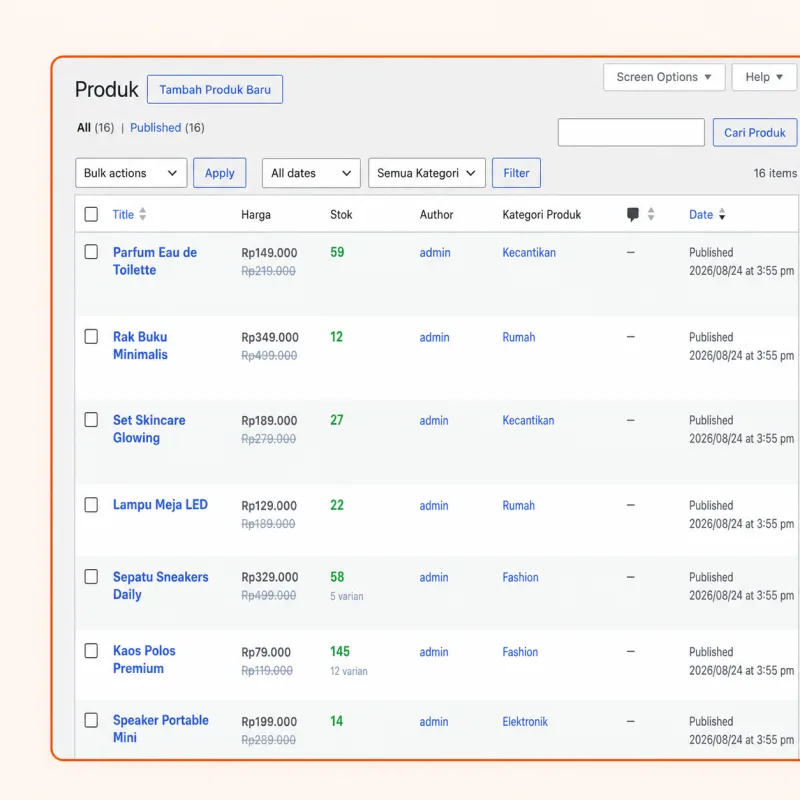The width and height of the screenshot is (800, 800).
Task: Click the Kategori Produk column header
Action: [541, 215]
